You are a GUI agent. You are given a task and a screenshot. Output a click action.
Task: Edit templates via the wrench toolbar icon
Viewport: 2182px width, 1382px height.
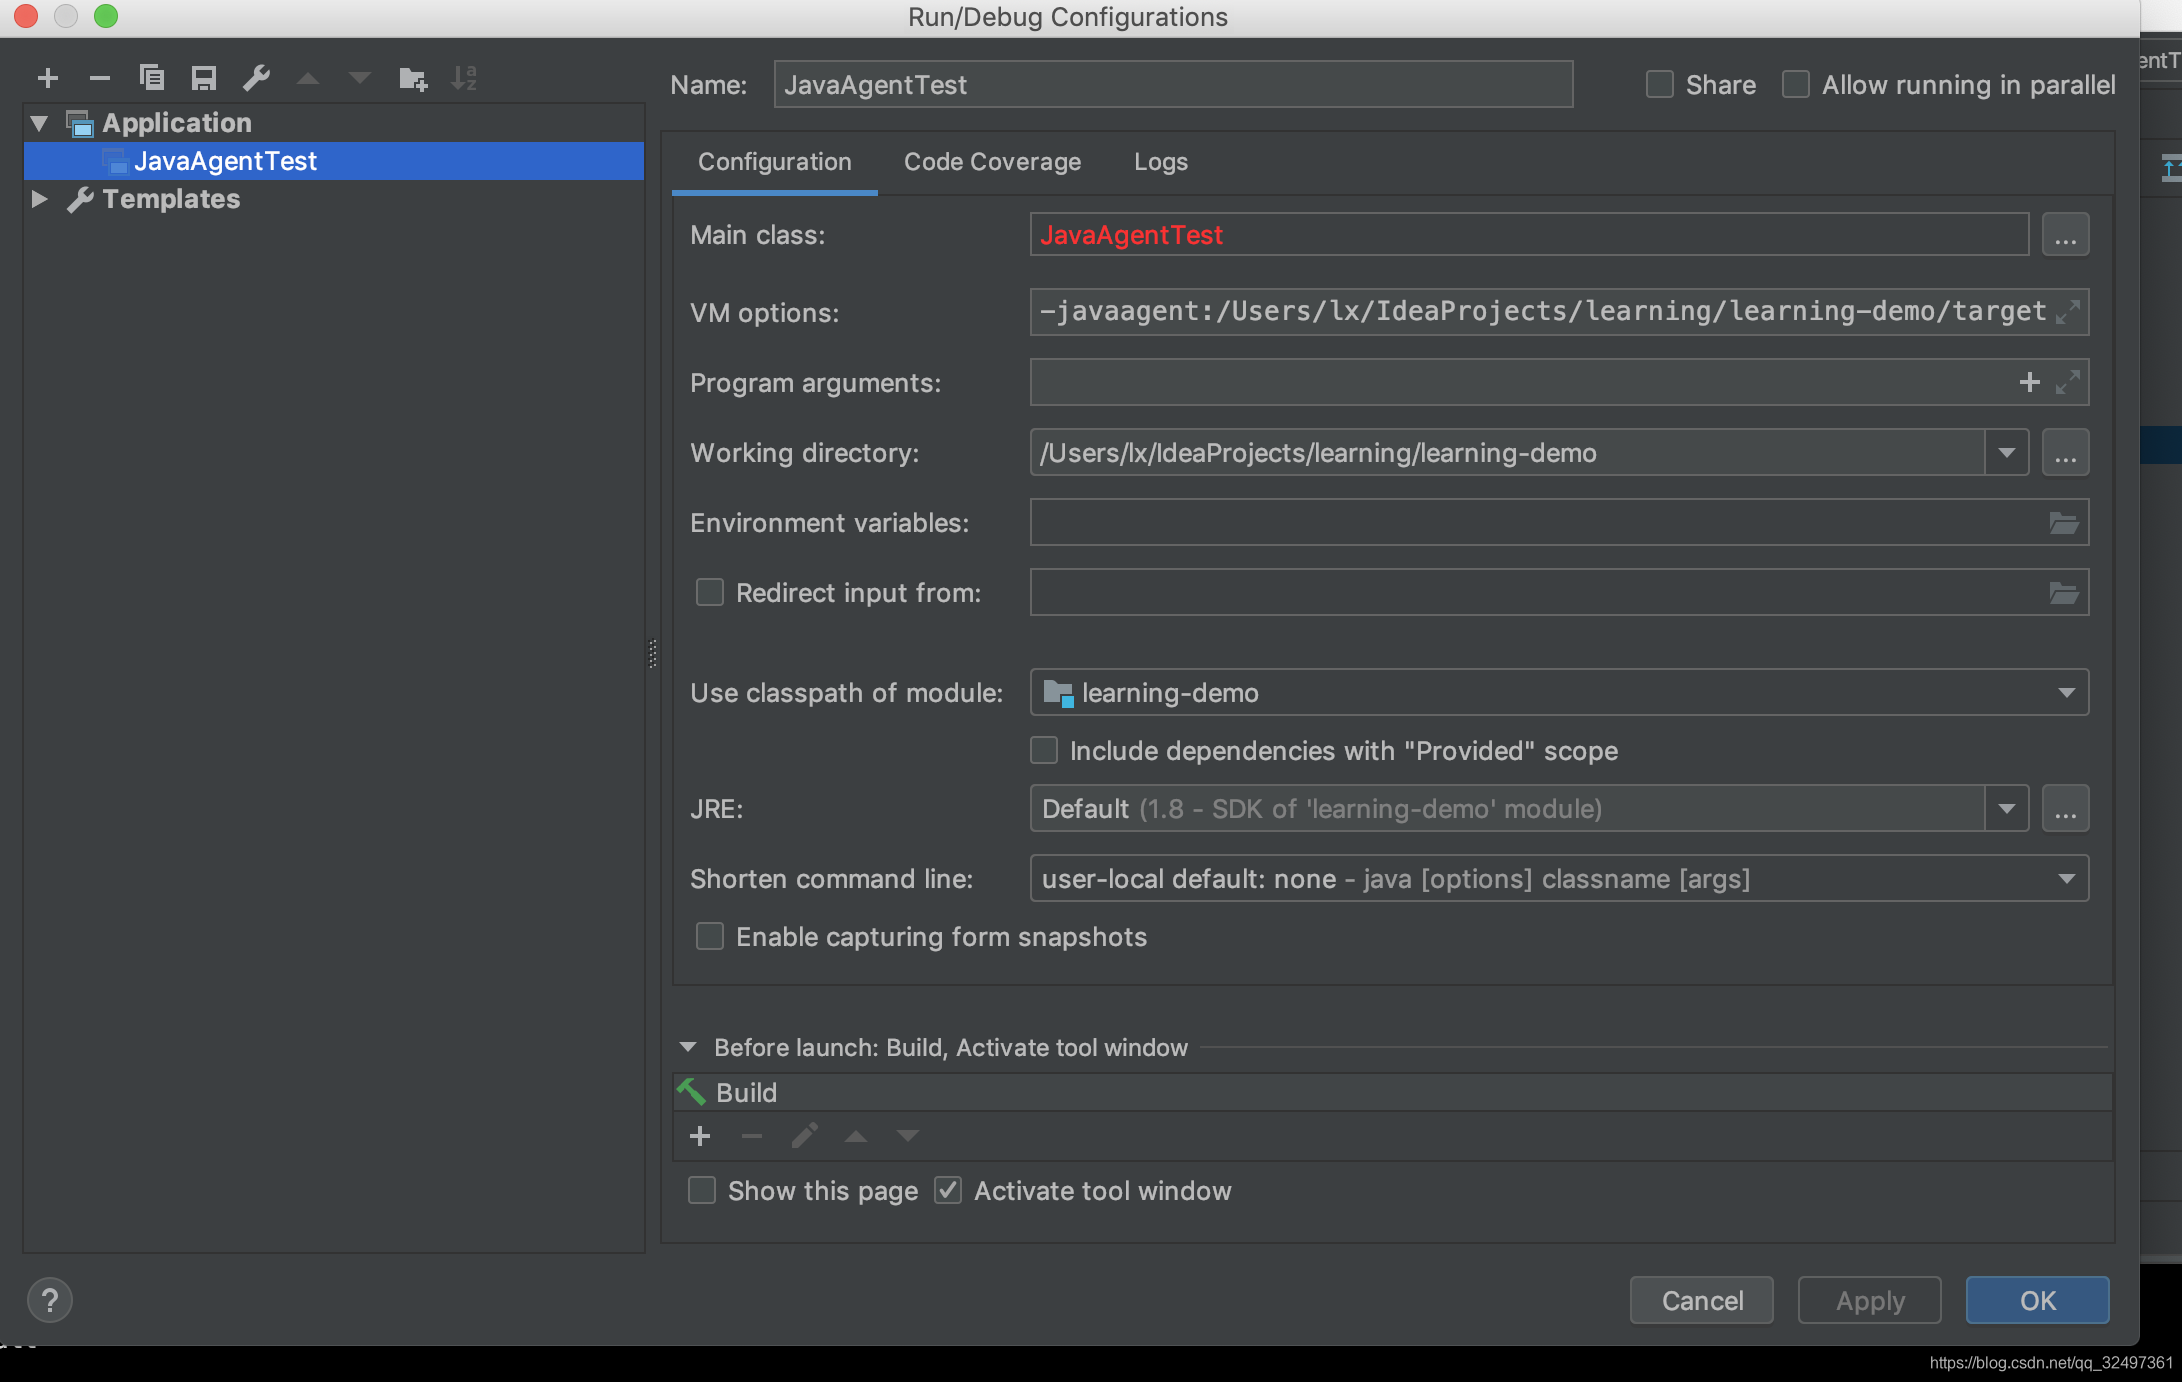click(x=256, y=78)
